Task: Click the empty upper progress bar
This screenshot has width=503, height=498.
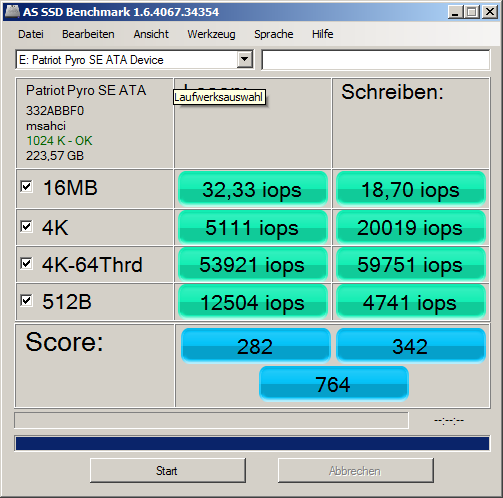Action: click(211, 420)
